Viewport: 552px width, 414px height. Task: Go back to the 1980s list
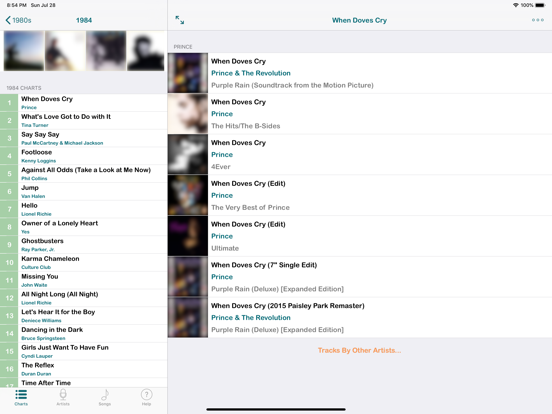coord(18,20)
